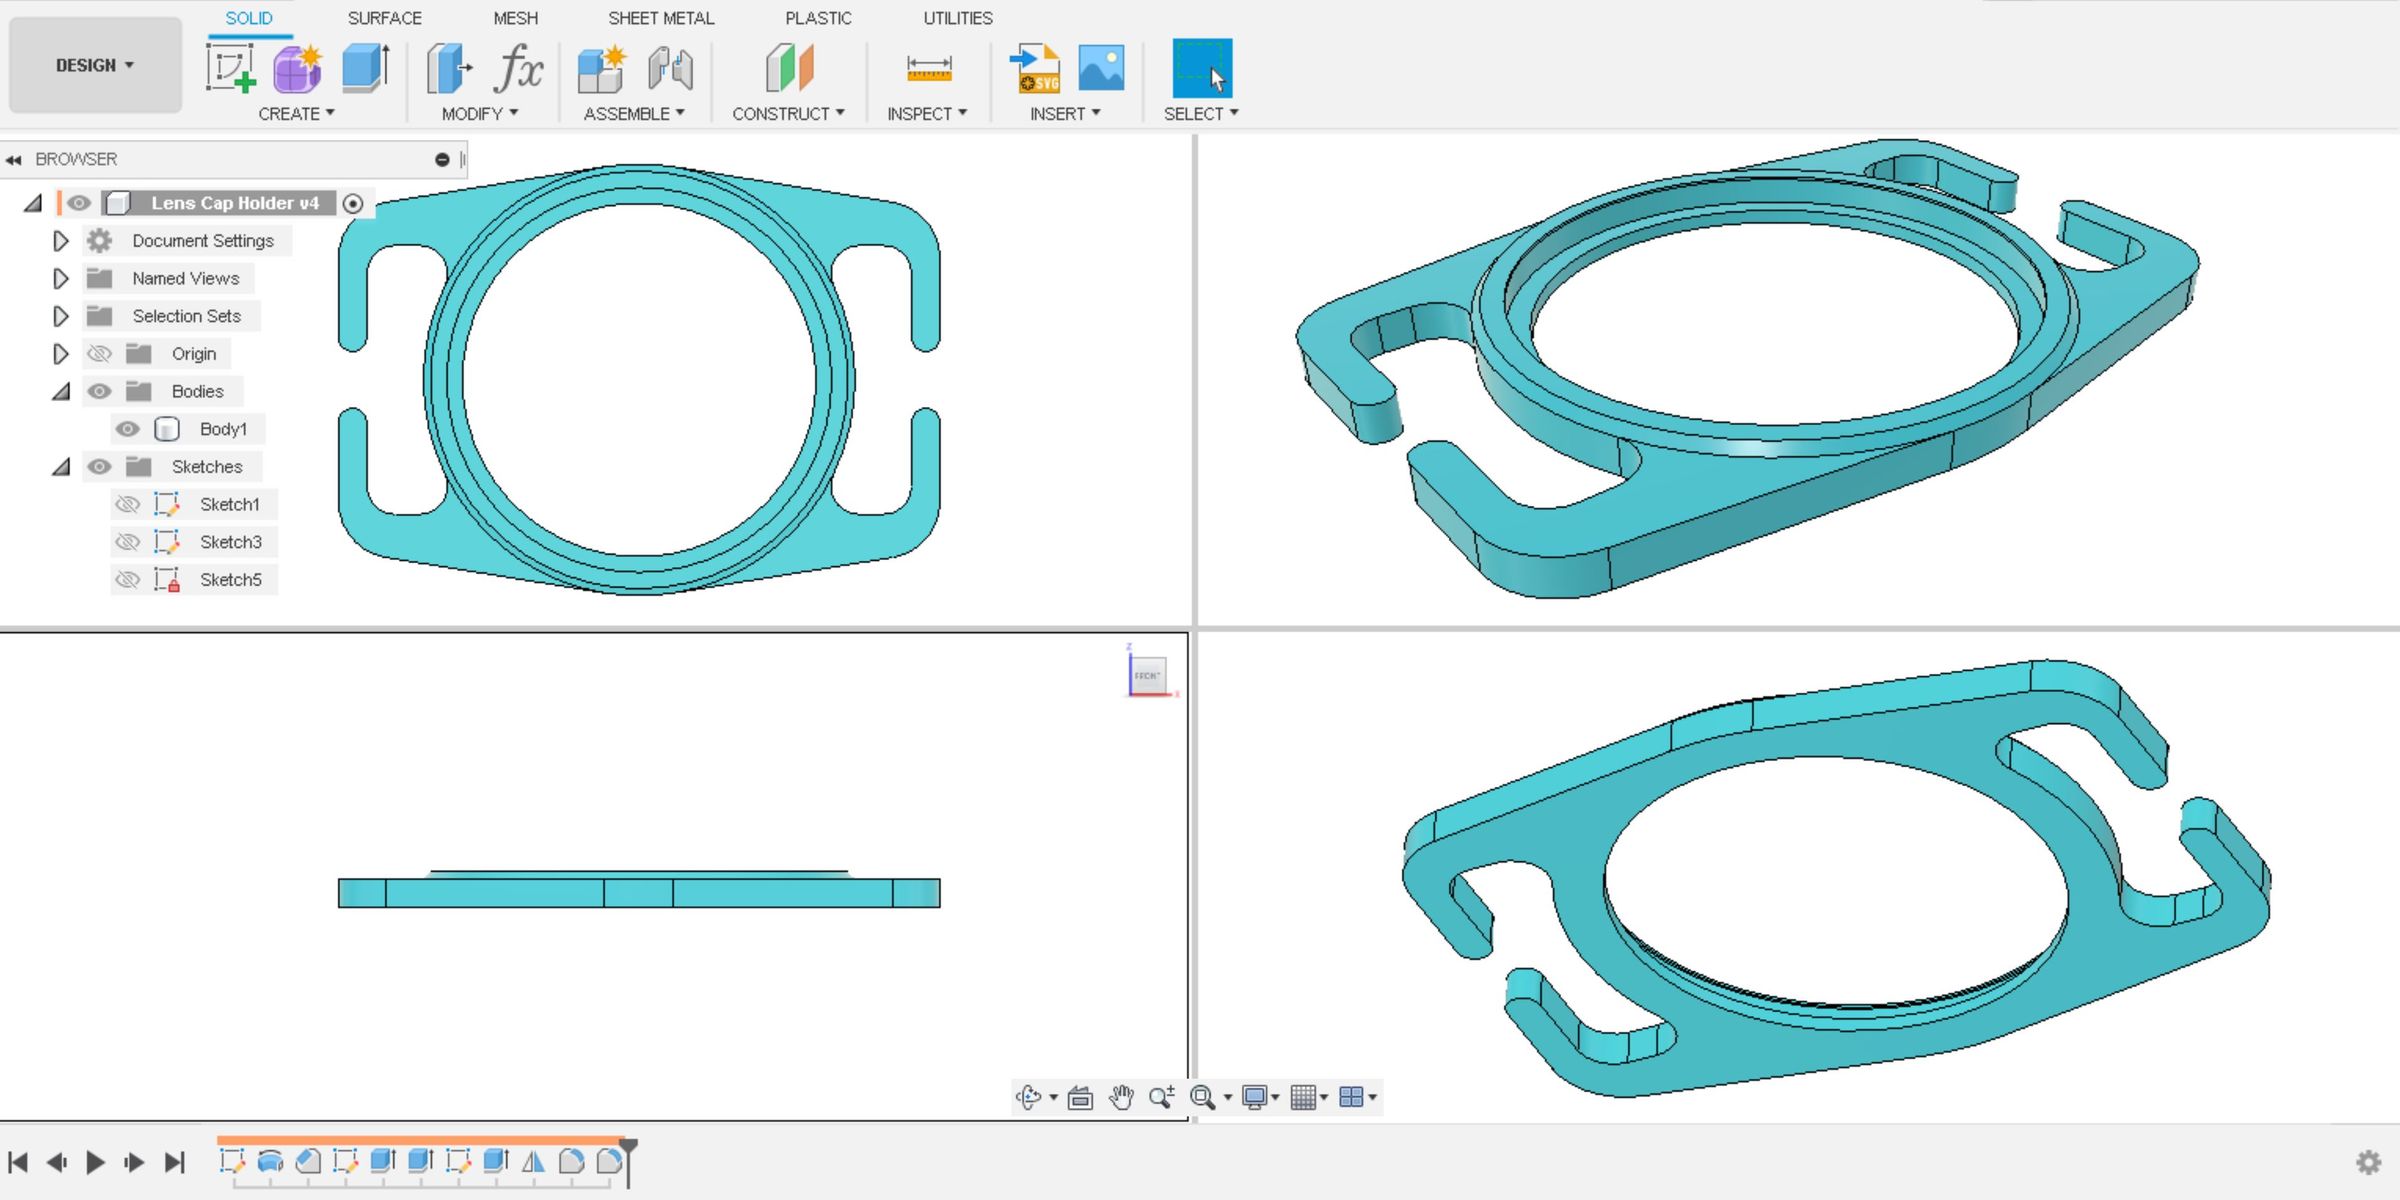This screenshot has height=1200, width=2400.
Task: Open the SURFACE ribbon tab
Action: [x=384, y=17]
